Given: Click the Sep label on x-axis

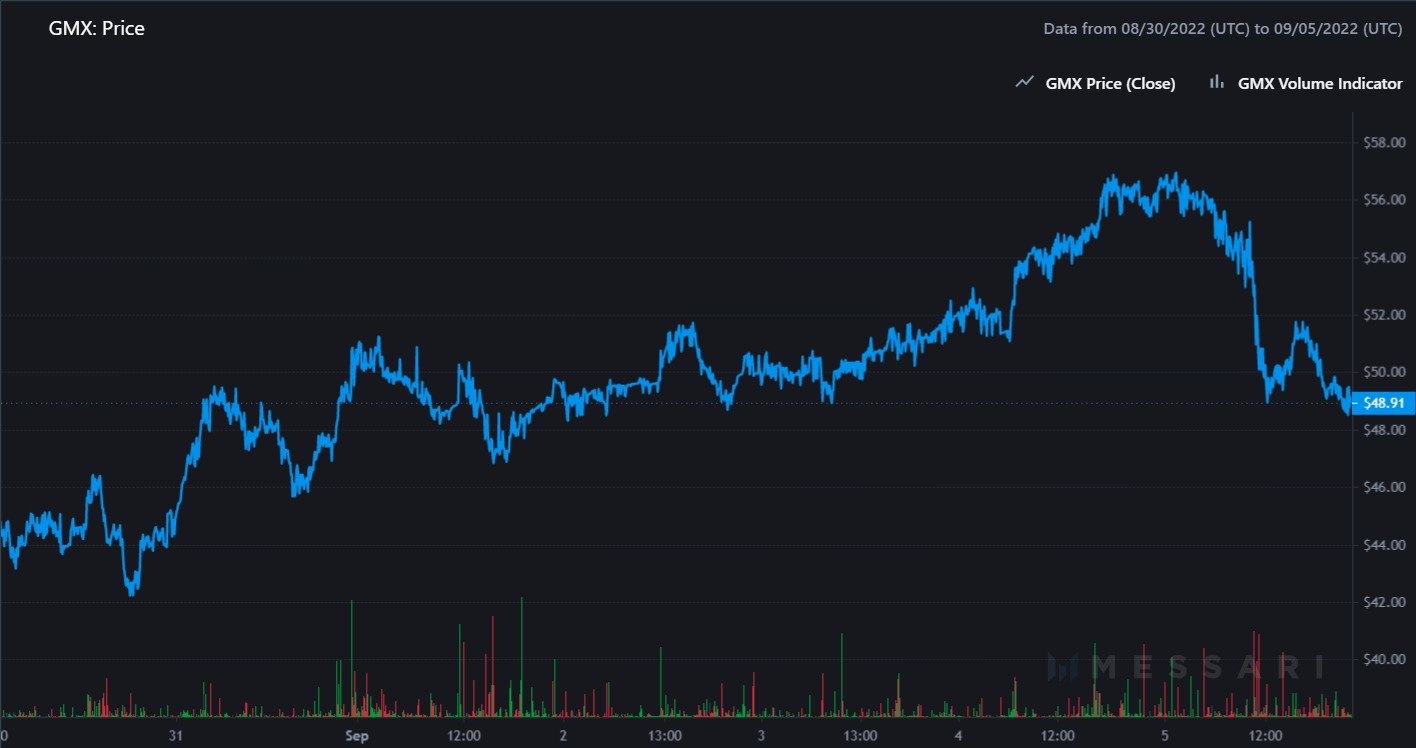Looking at the screenshot, I should pos(358,736).
